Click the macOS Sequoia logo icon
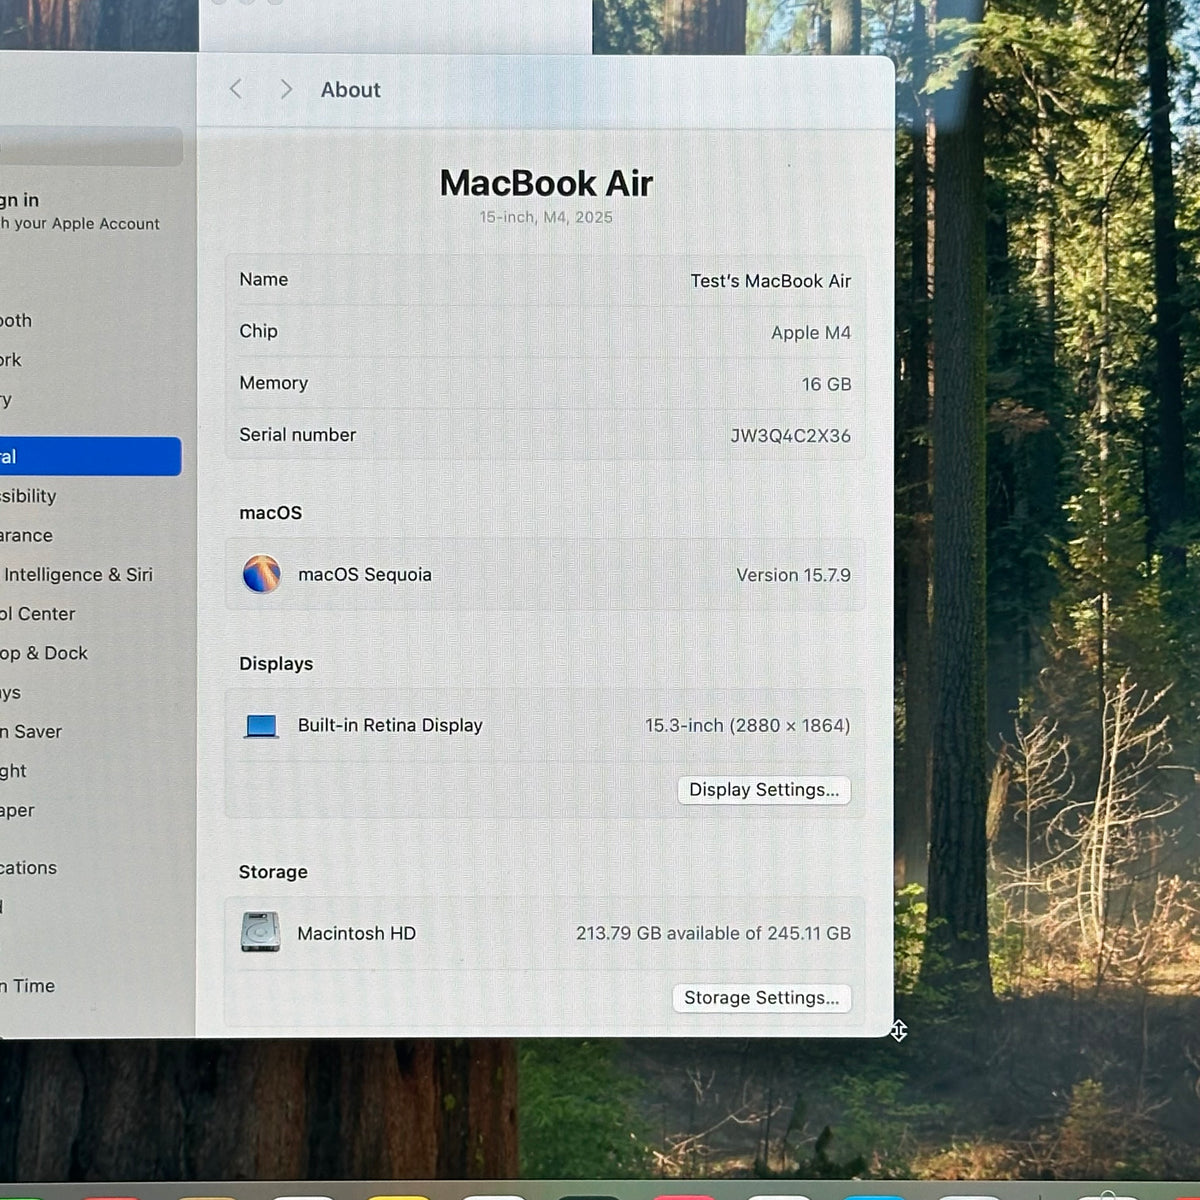 262,574
